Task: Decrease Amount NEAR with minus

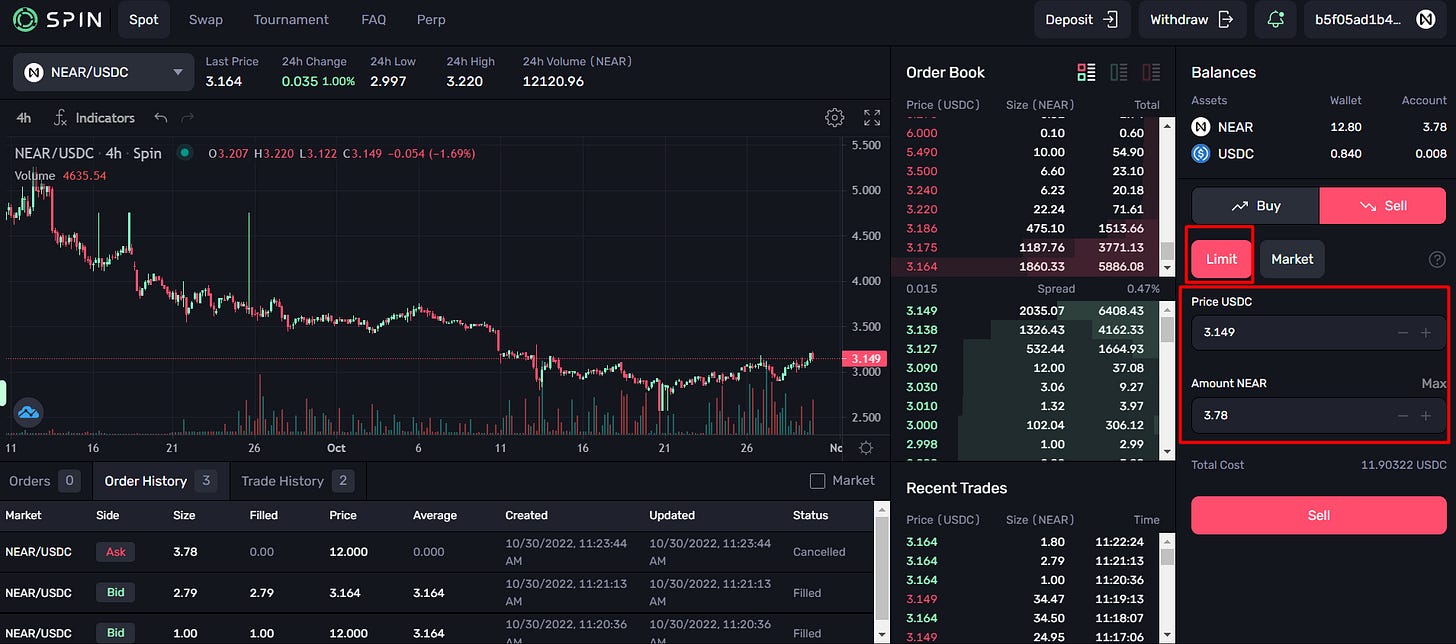Action: pyautogui.click(x=1403, y=415)
